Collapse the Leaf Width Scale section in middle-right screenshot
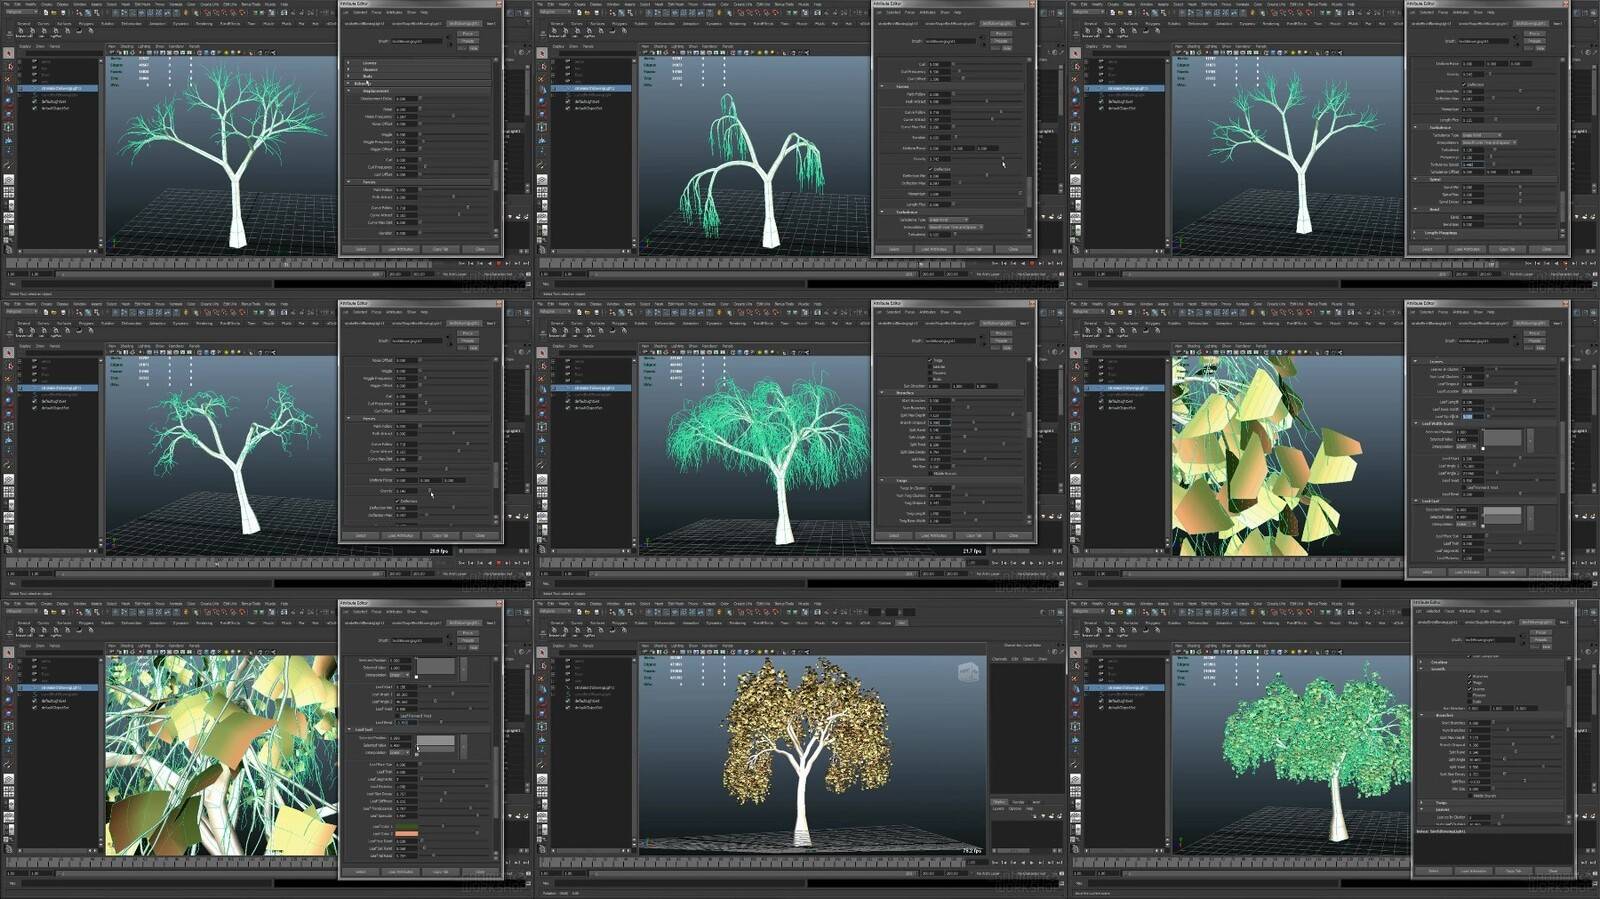 click(x=1415, y=424)
